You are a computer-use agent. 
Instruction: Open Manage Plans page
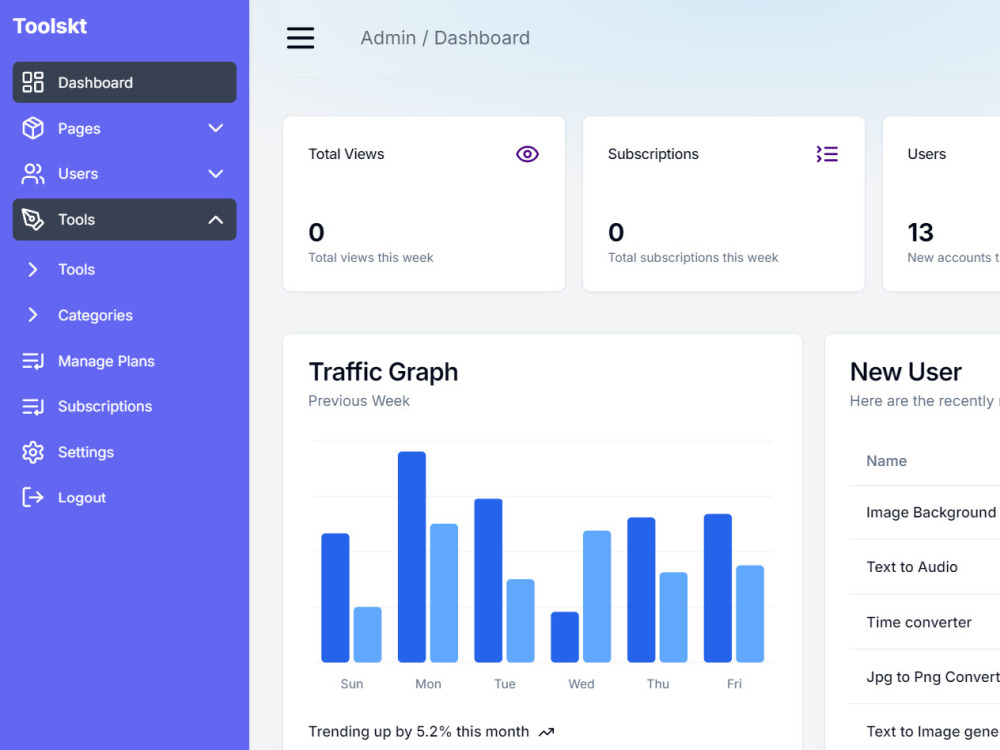[x=106, y=361]
